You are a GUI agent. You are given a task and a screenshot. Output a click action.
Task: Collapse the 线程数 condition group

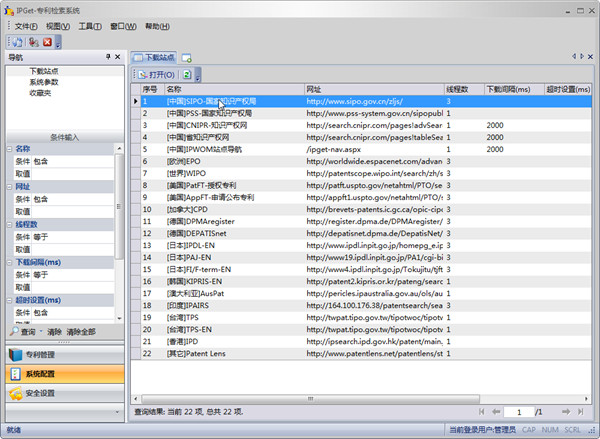pyautogui.click(x=10, y=225)
